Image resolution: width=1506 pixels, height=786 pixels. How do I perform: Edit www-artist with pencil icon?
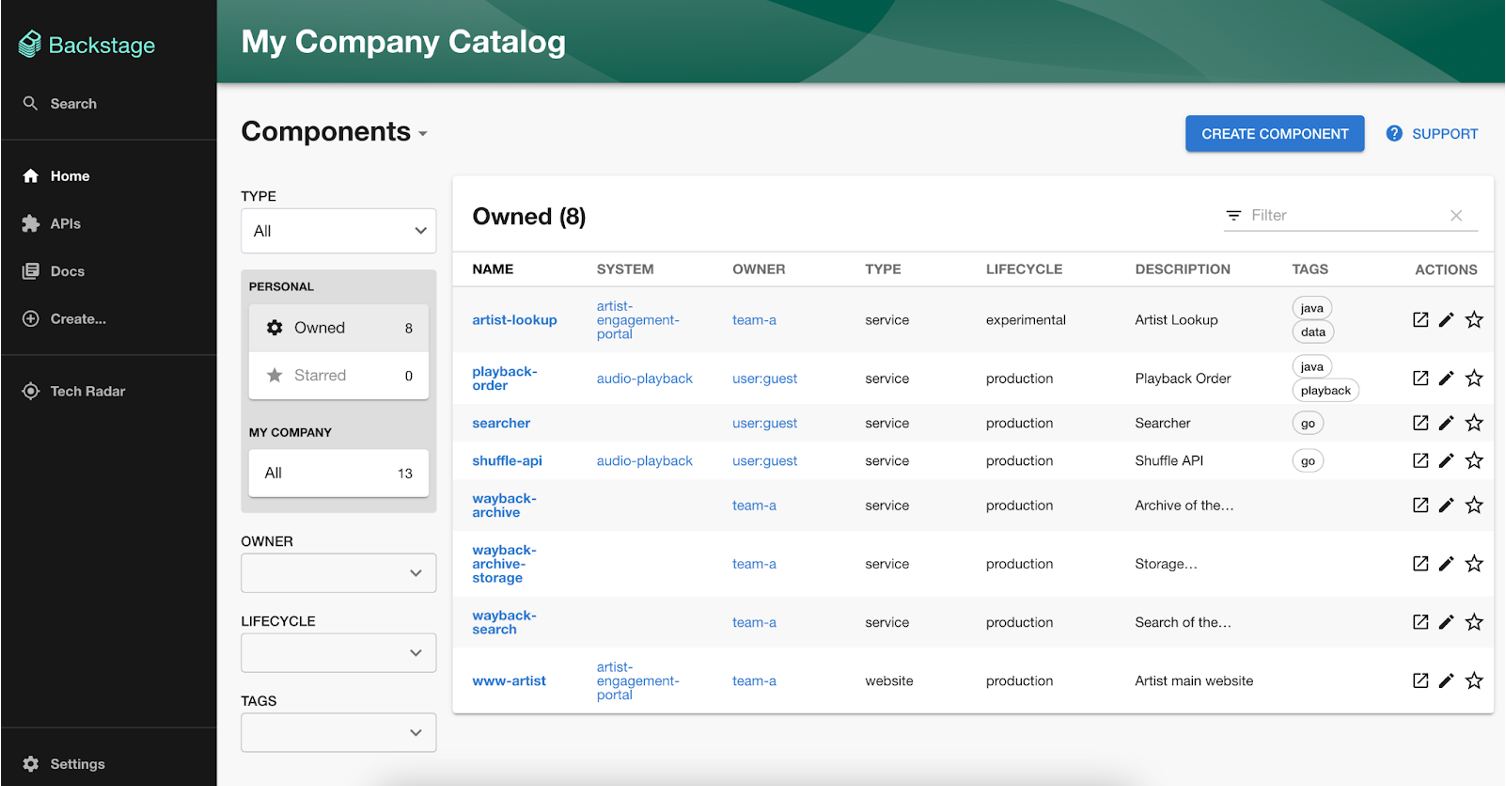coord(1446,681)
